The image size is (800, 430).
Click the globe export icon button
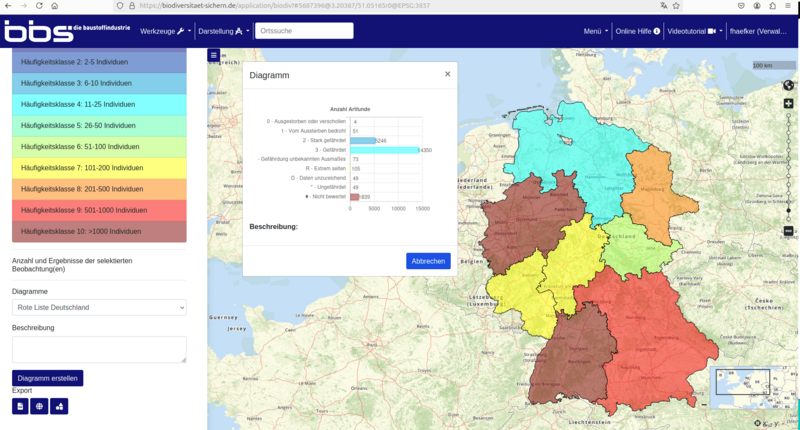tap(40, 406)
